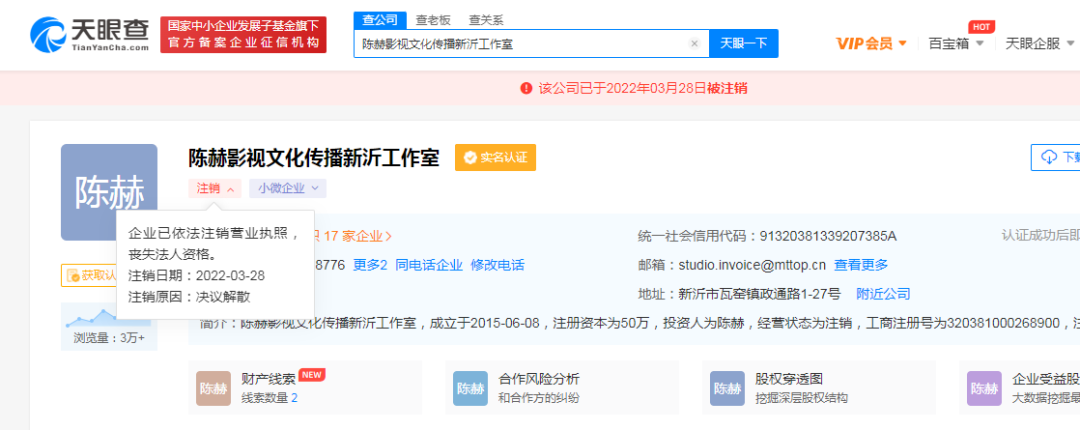
Task: Click the browse volume trend chart
Action: coord(108,318)
